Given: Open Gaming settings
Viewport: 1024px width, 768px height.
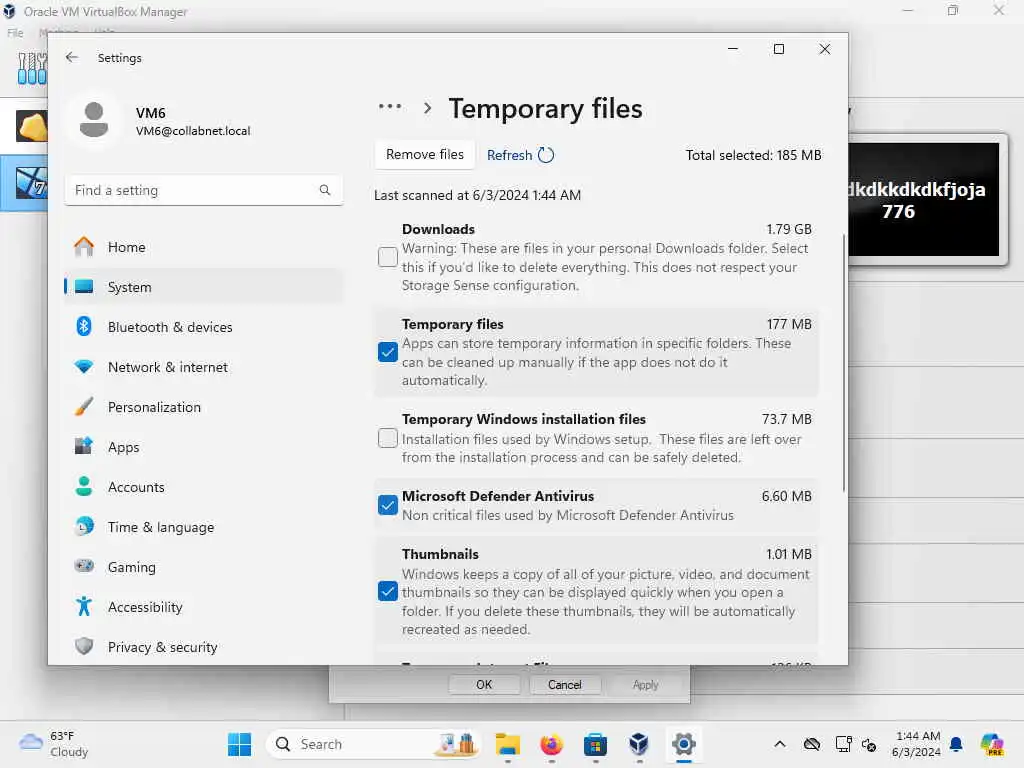Looking at the screenshot, I should 204,567.
